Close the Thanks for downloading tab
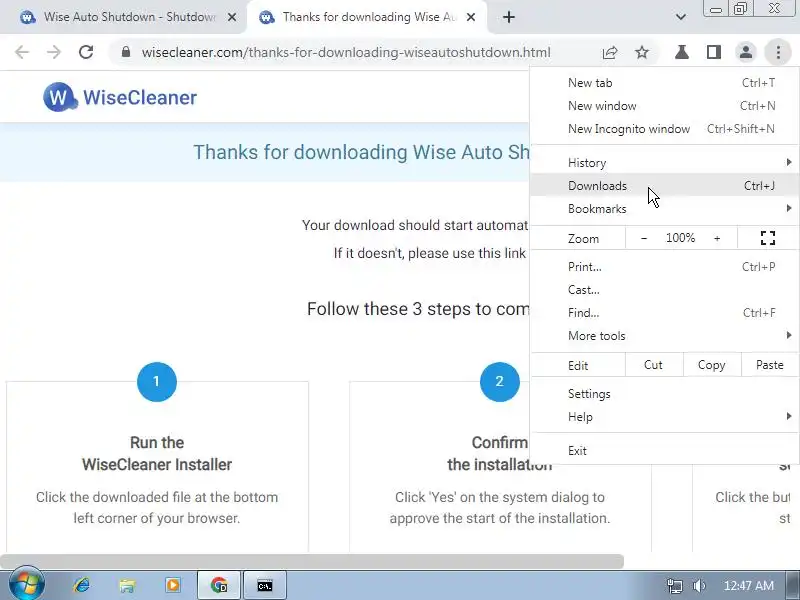Image resolution: width=800 pixels, height=600 pixels. point(471,17)
